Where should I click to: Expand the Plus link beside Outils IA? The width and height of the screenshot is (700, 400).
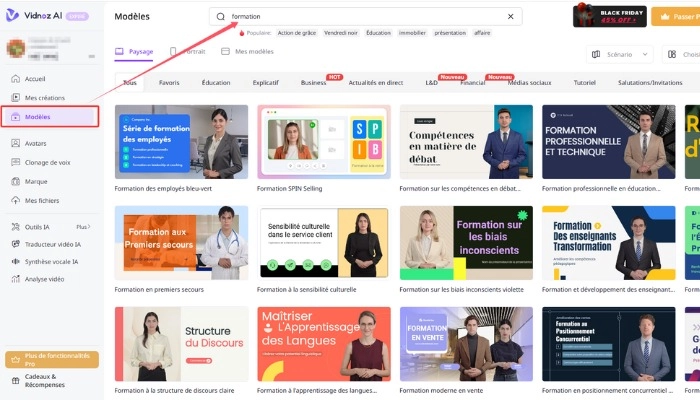click(x=83, y=227)
